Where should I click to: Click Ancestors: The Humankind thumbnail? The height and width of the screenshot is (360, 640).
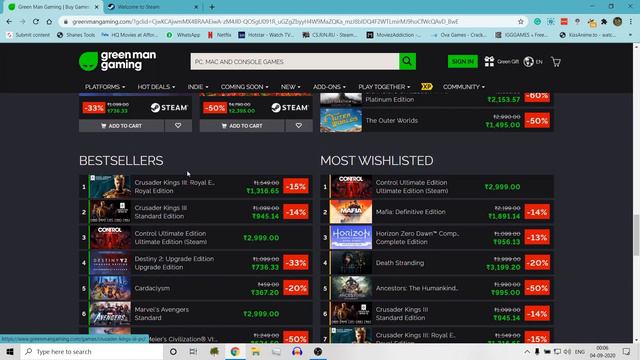pos(351,288)
